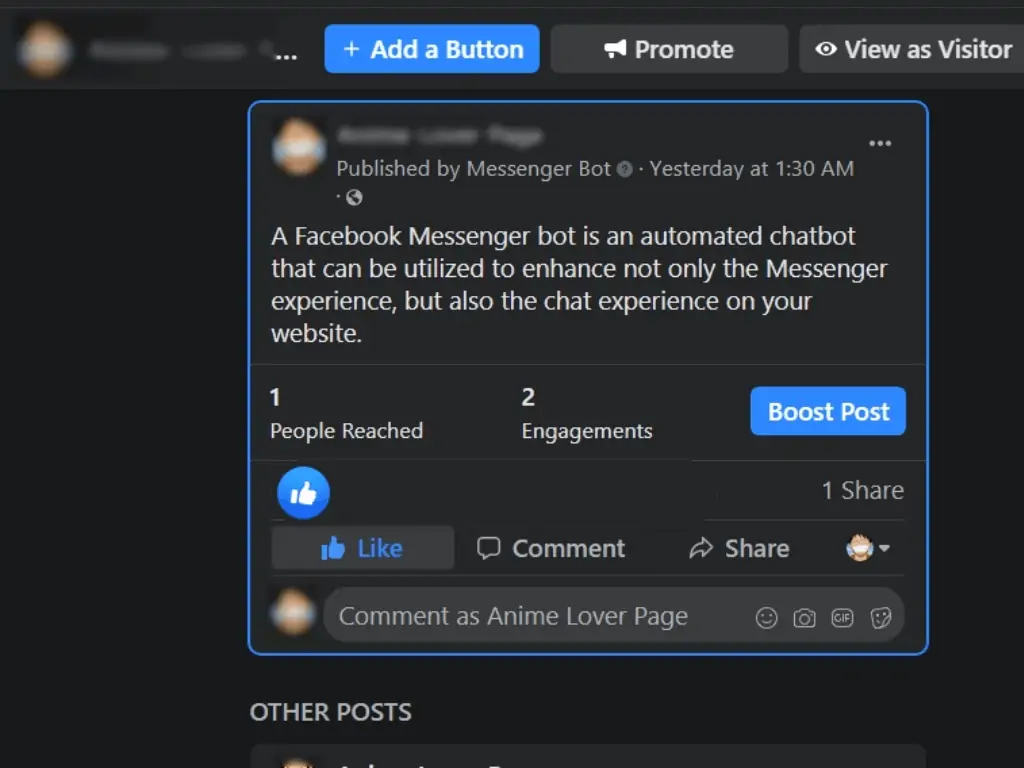This screenshot has width=1024, height=768.
Task: Click the help icon beside Messenger Bot
Action: coord(625,169)
